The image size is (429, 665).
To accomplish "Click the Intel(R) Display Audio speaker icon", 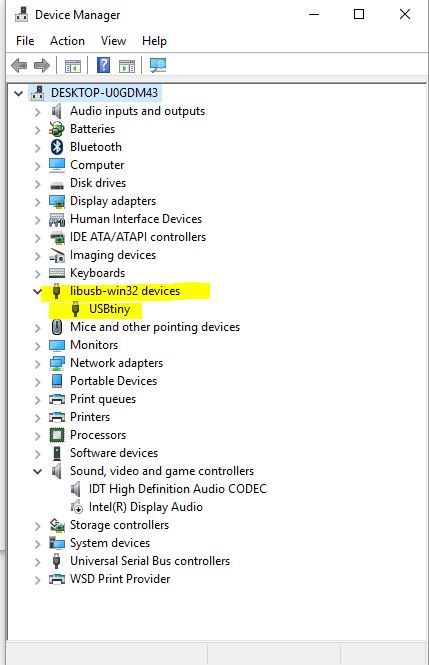I will (x=76, y=507).
